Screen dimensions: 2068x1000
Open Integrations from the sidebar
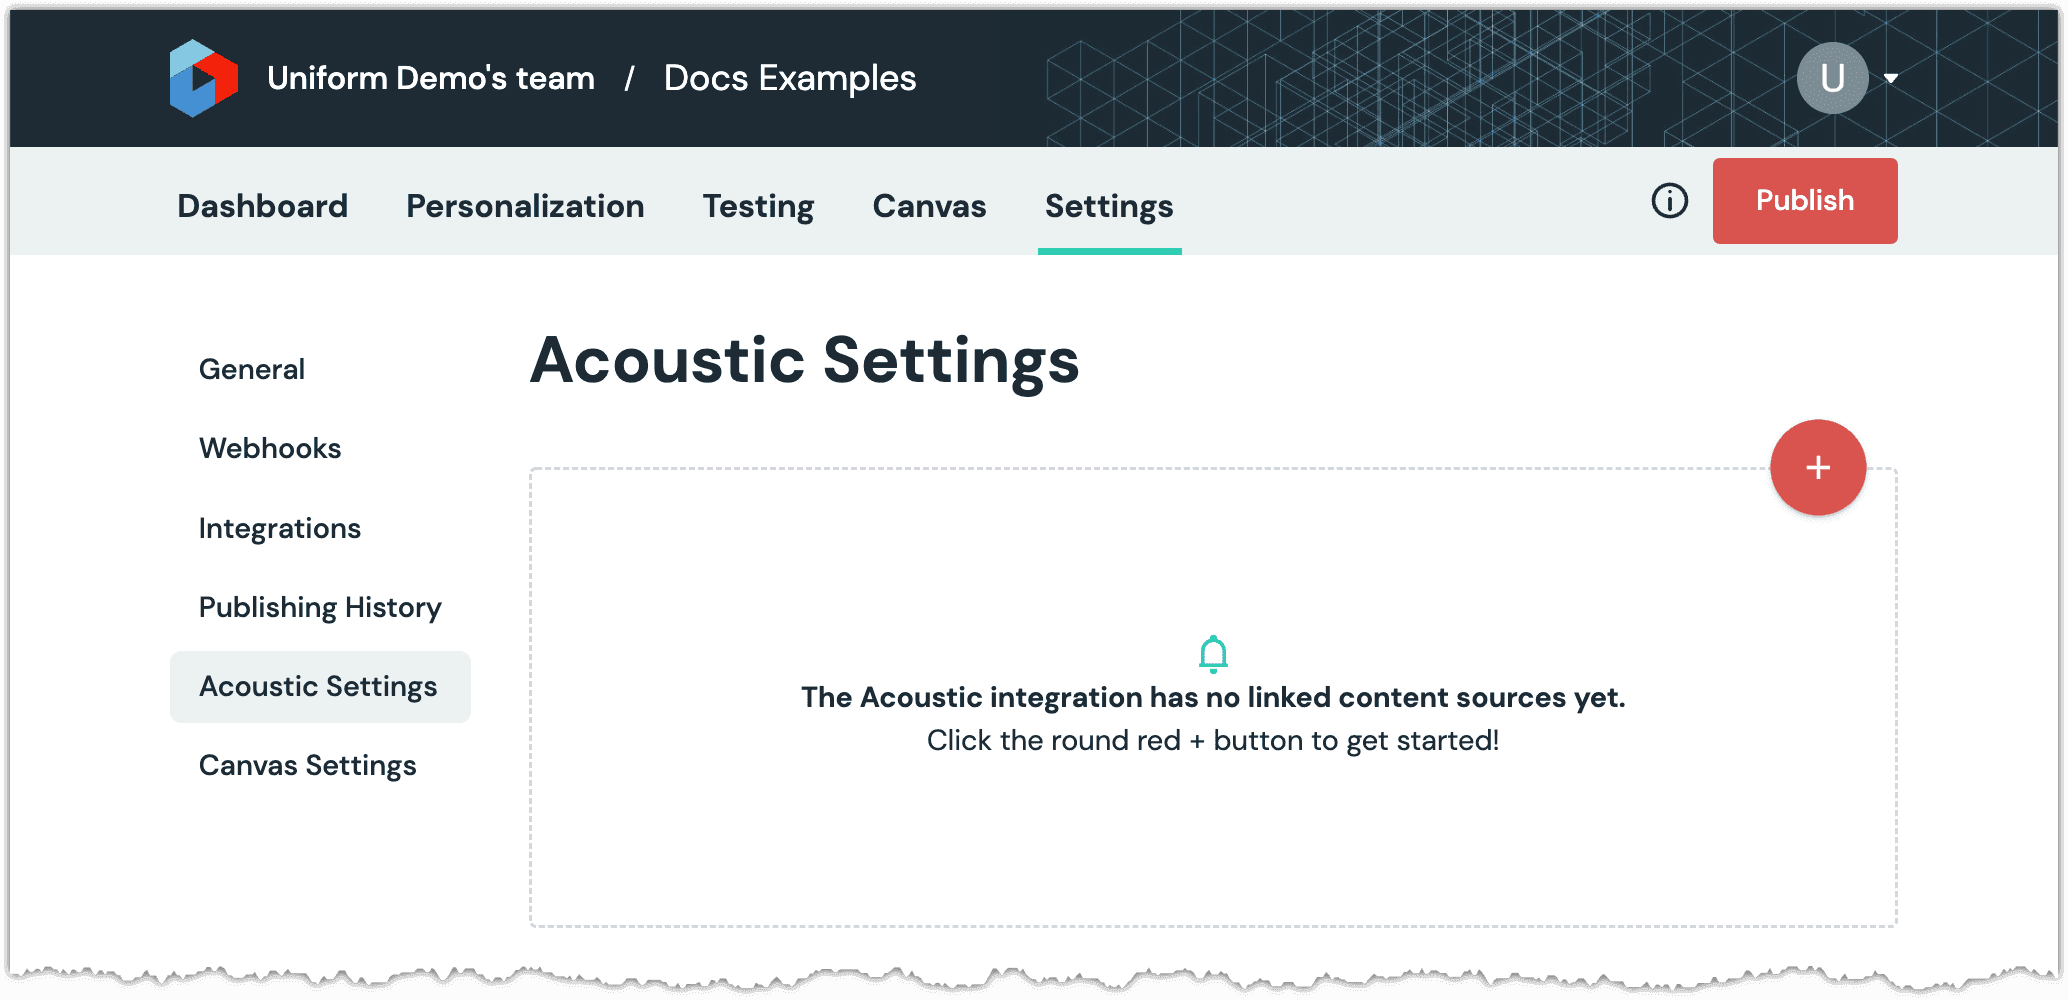click(280, 528)
